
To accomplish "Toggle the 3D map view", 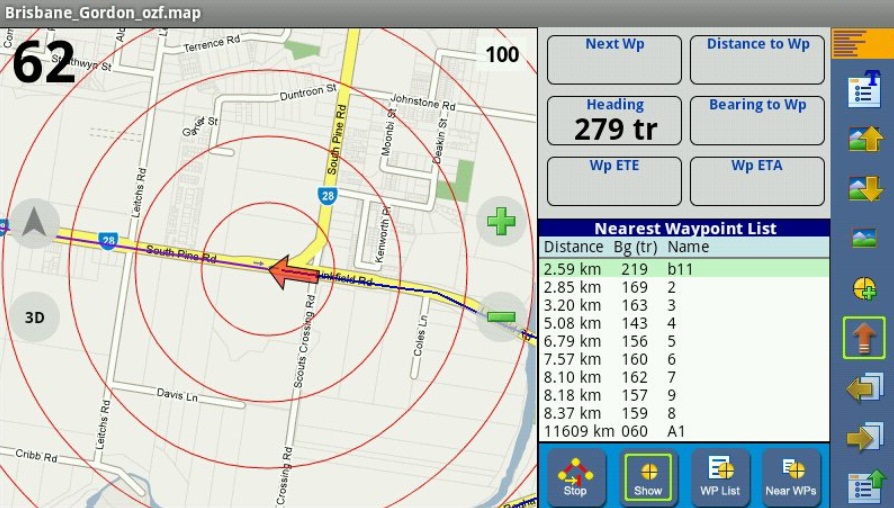I will [35, 317].
